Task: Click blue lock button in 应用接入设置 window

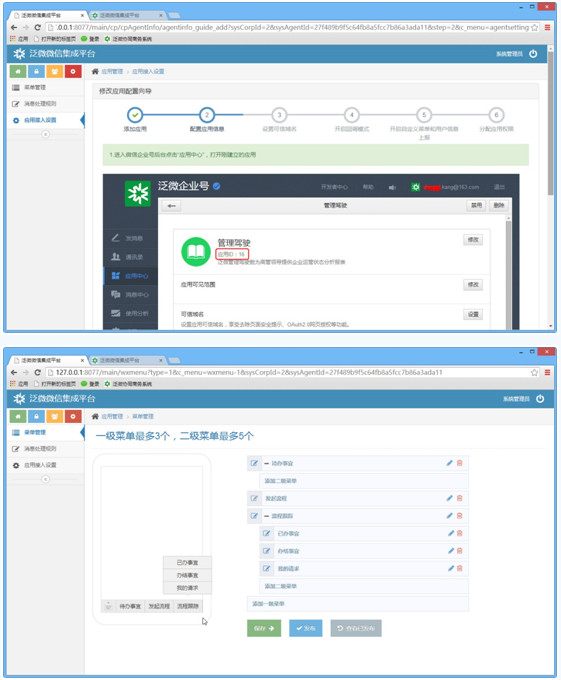Action: tap(36, 71)
